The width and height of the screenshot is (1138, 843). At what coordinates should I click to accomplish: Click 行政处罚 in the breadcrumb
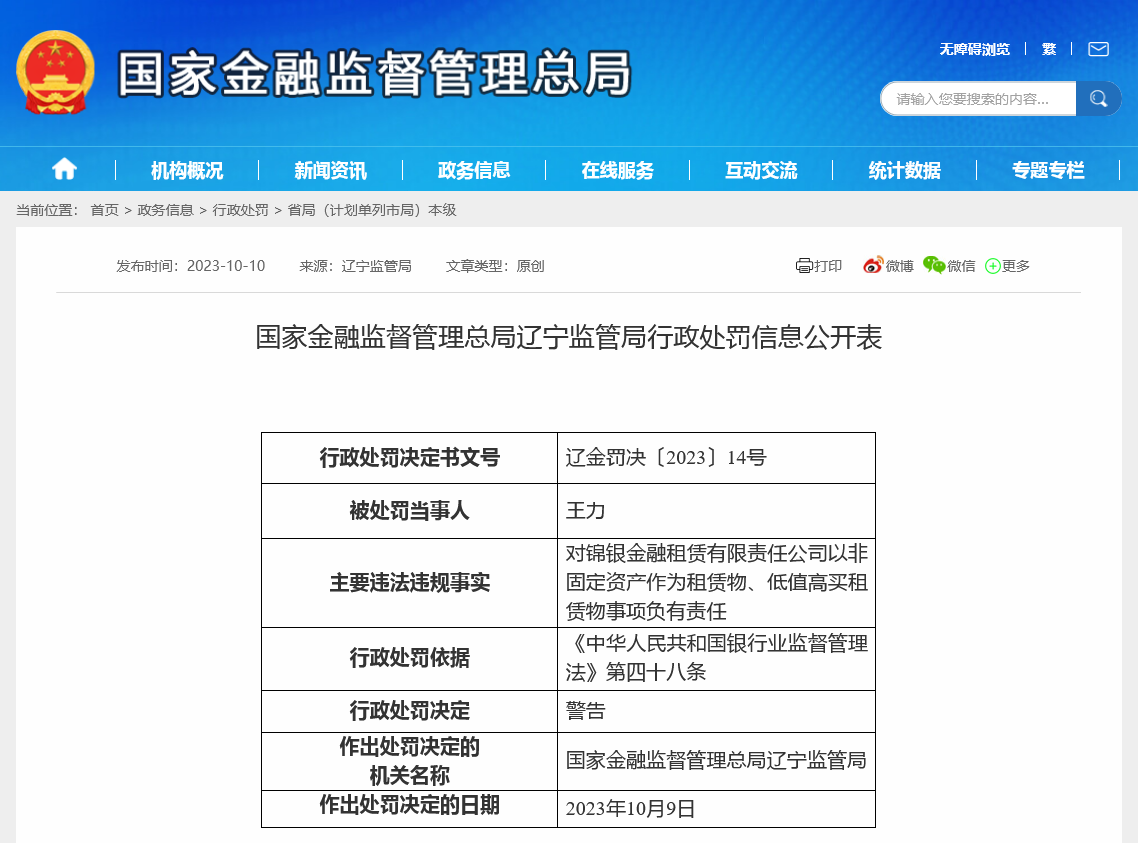point(240,210)
